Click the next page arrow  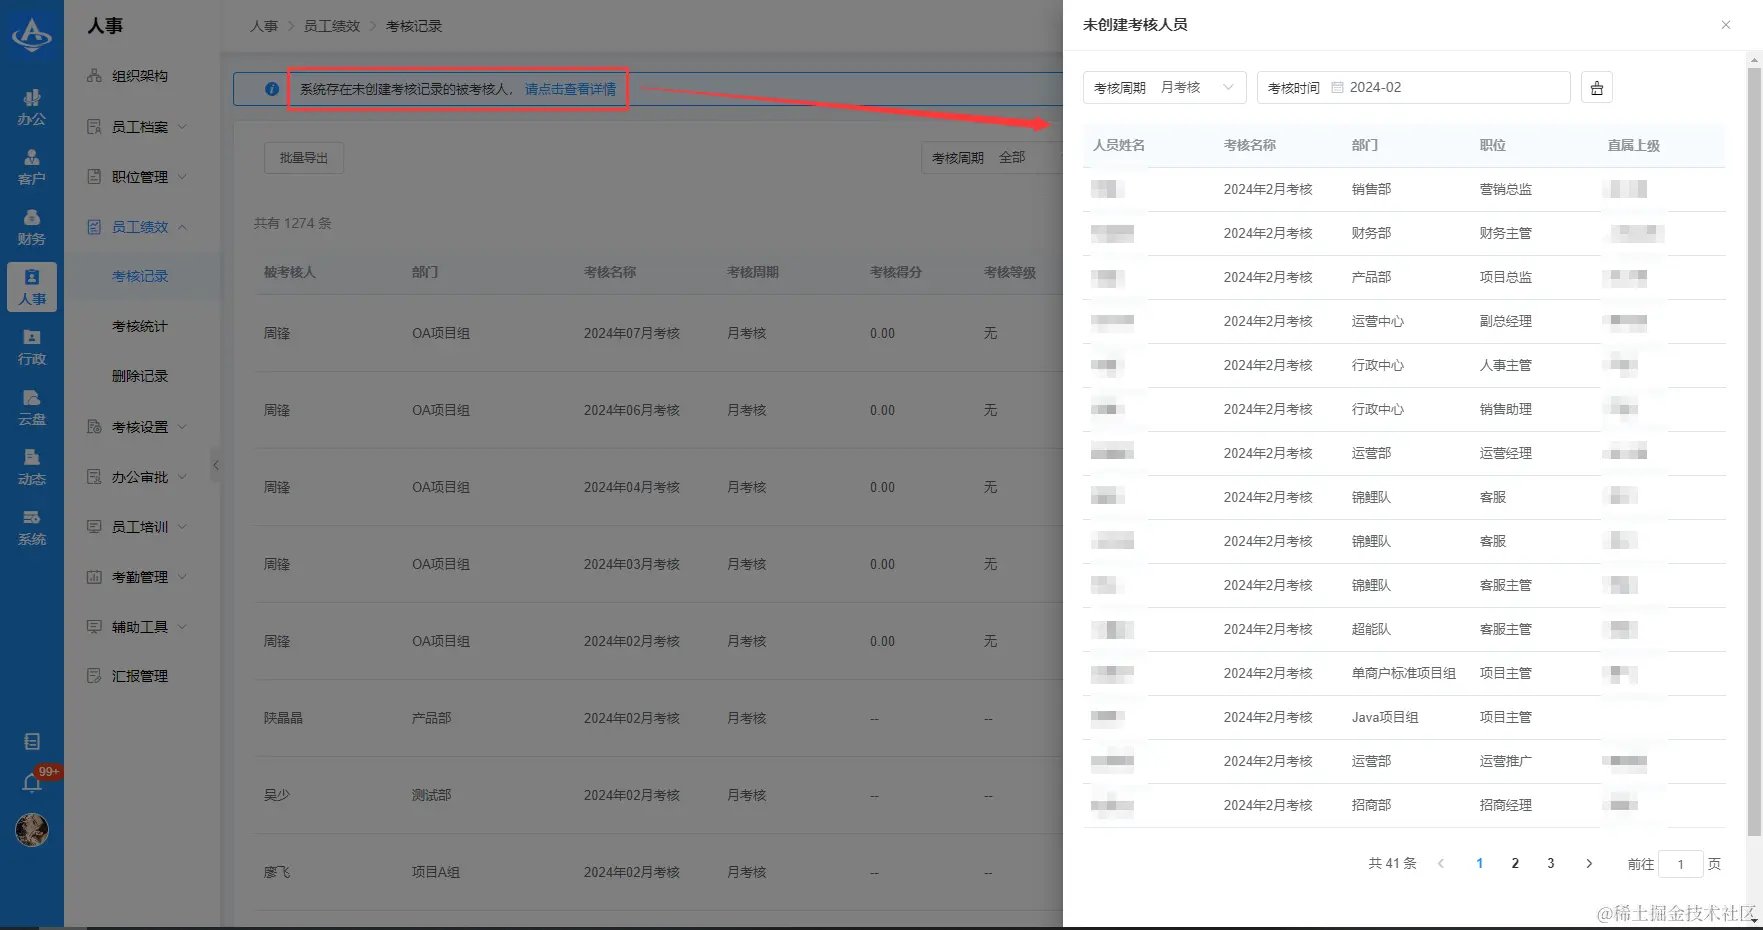[1589, 863]
